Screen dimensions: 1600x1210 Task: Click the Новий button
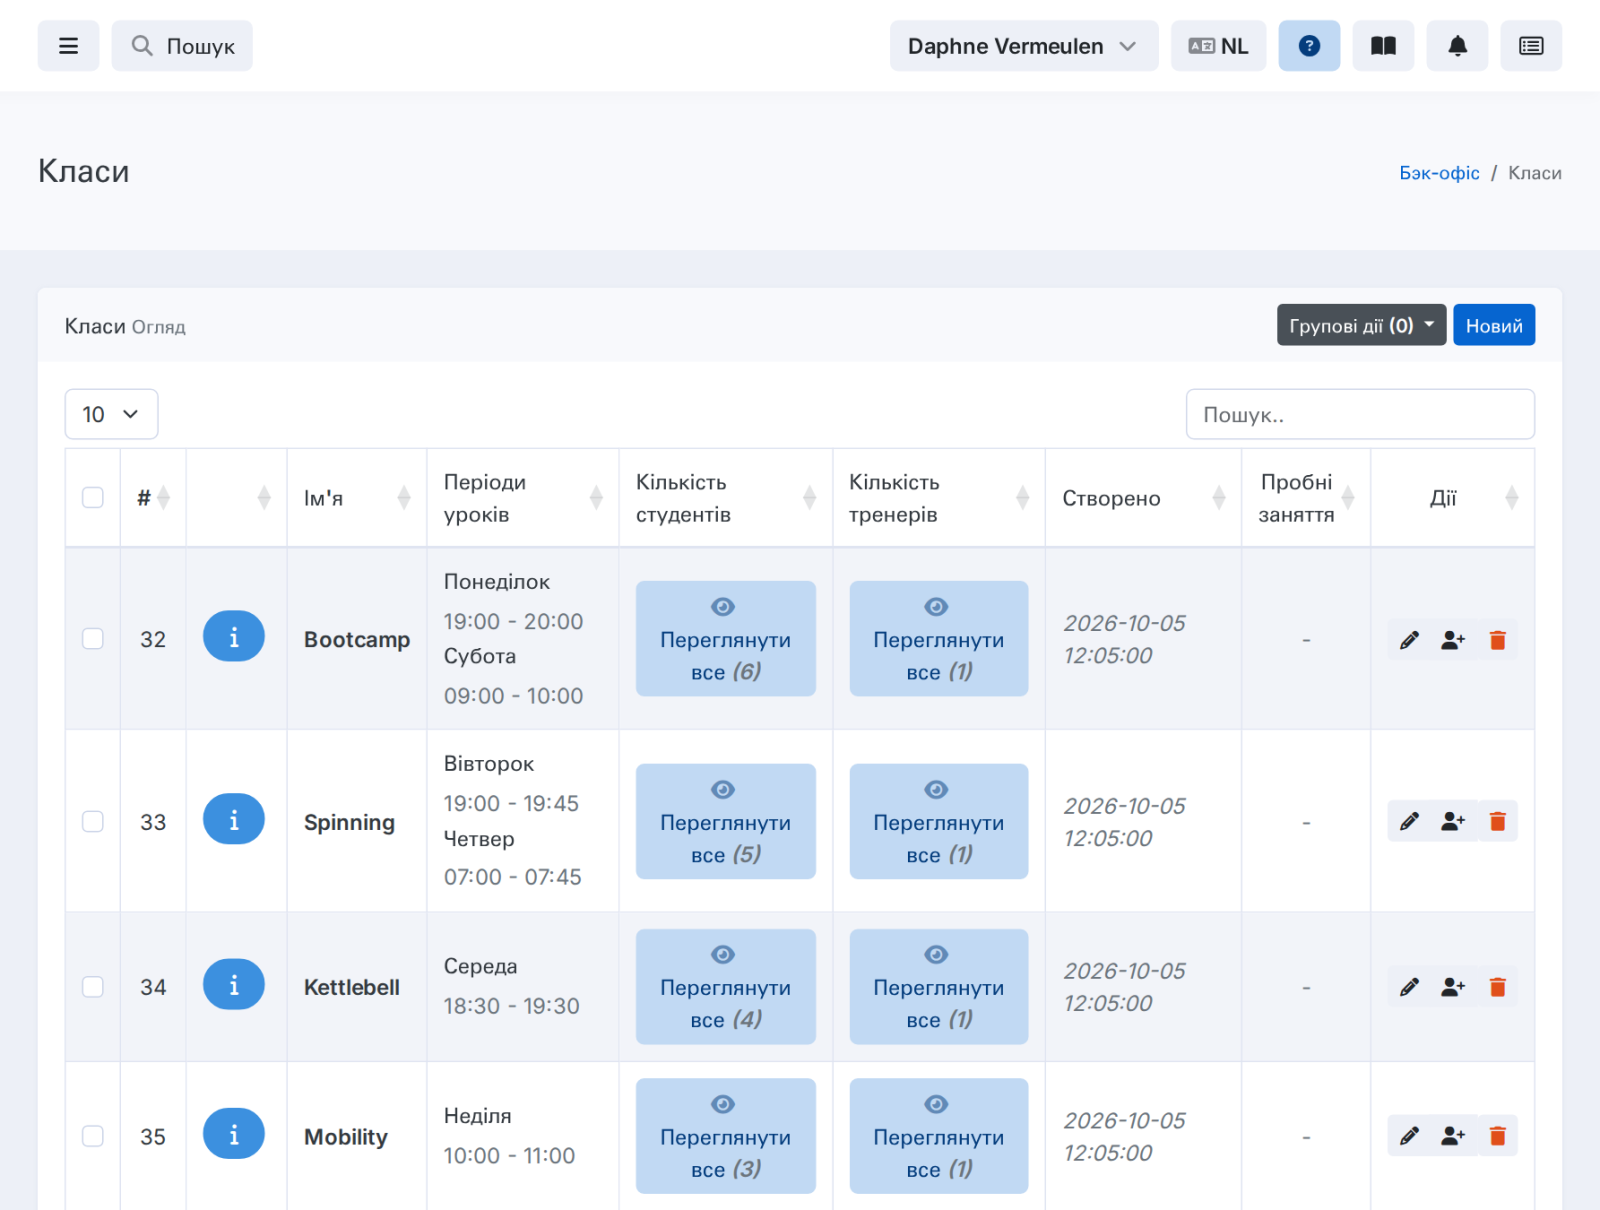click(x=1494, y=325)
